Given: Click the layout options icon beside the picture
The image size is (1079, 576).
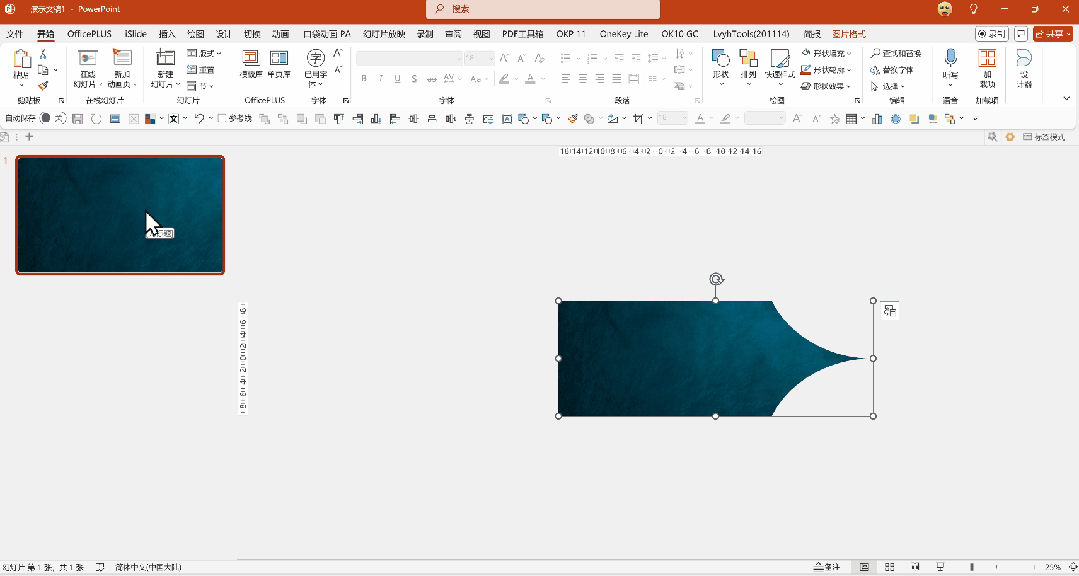Looking at the screenshot, I should (x=890, y=311).
